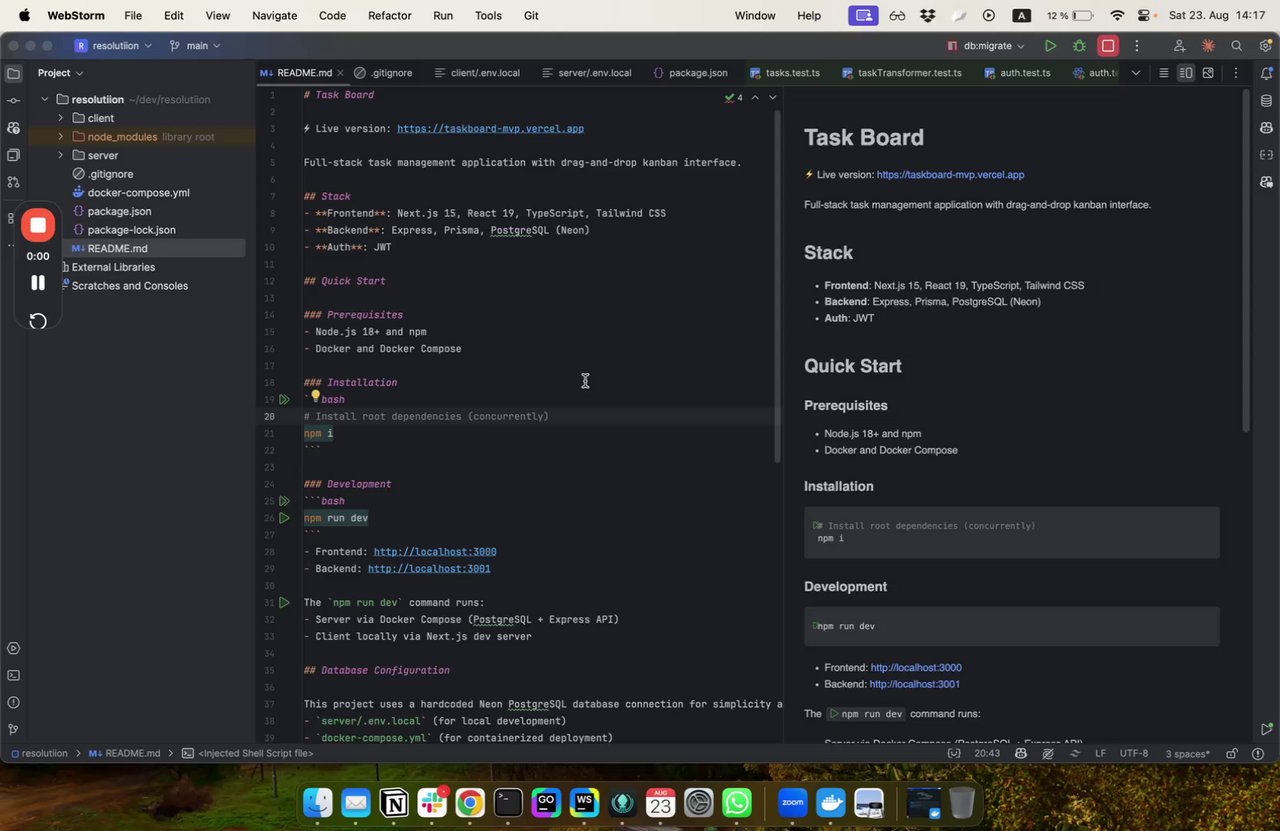Switch to preview-only view mode
1280x831 pixels.
(x=1208, y=73)
